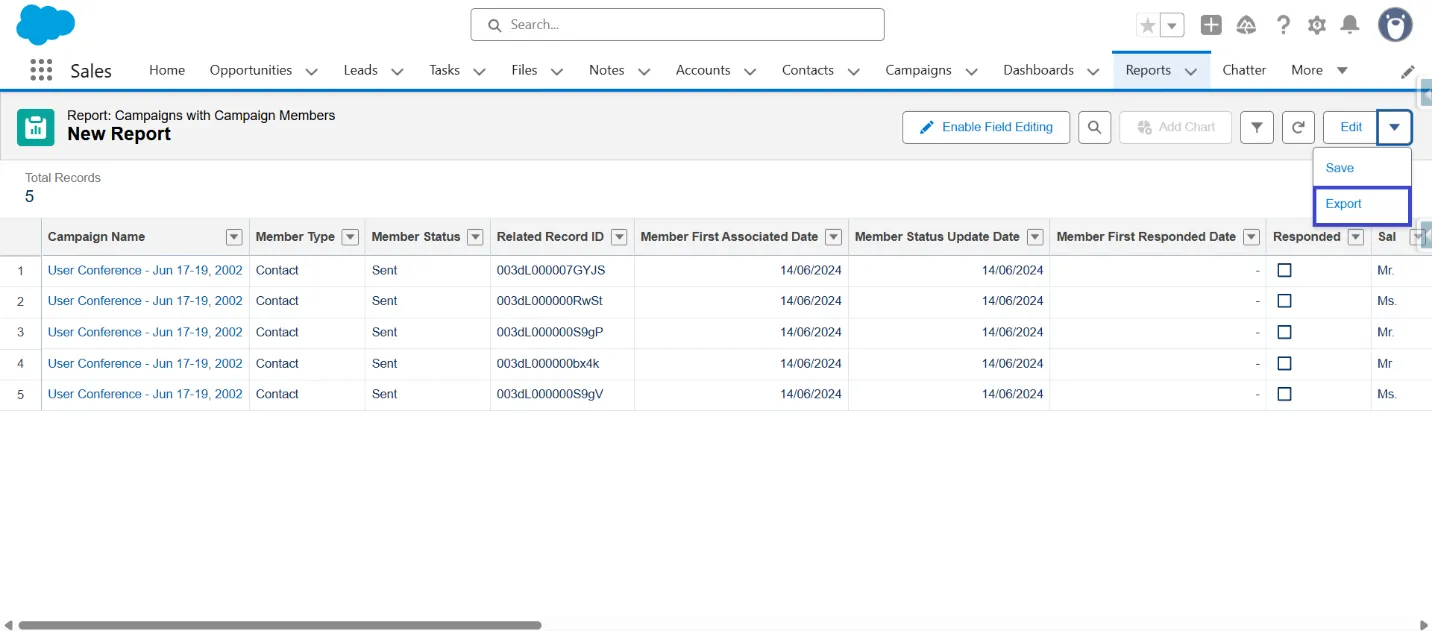
Task: Open the User Conference link in row 3
Action: [x=145, y=332]
